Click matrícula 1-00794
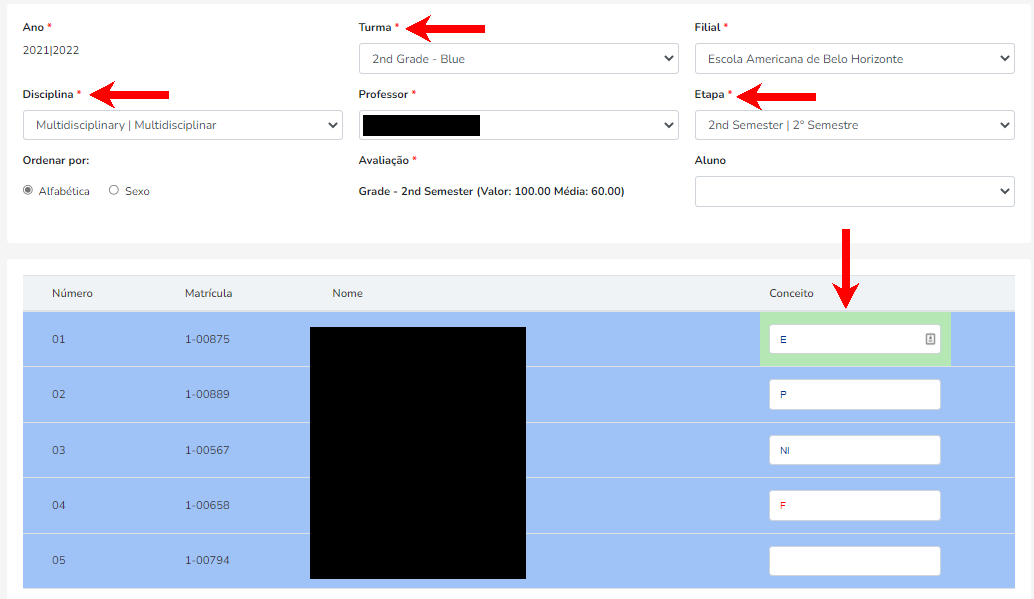This screenshot has height=599, width=1034. [207, 560]
